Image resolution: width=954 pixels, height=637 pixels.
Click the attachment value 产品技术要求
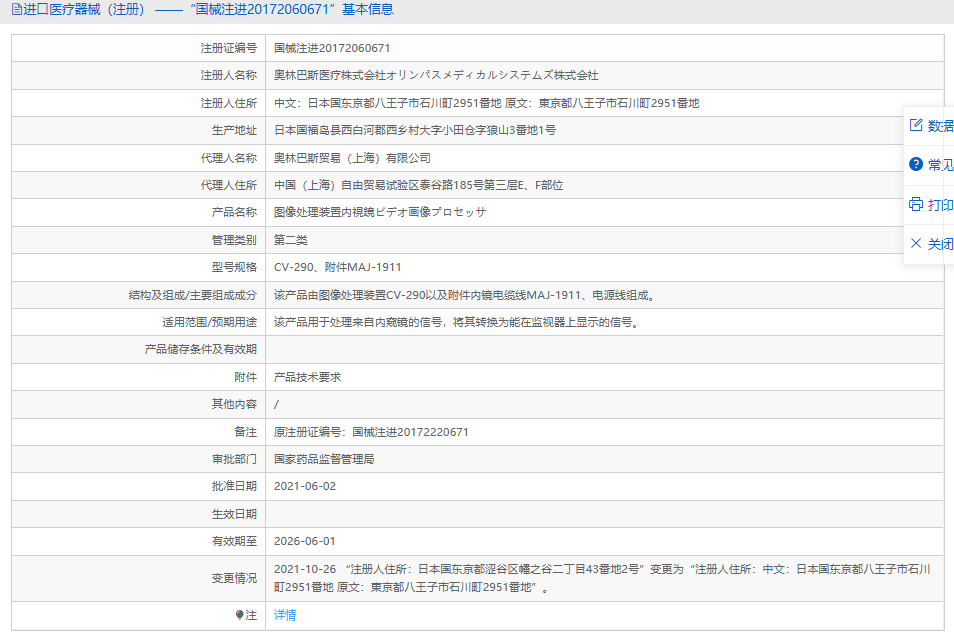(307, 377)
